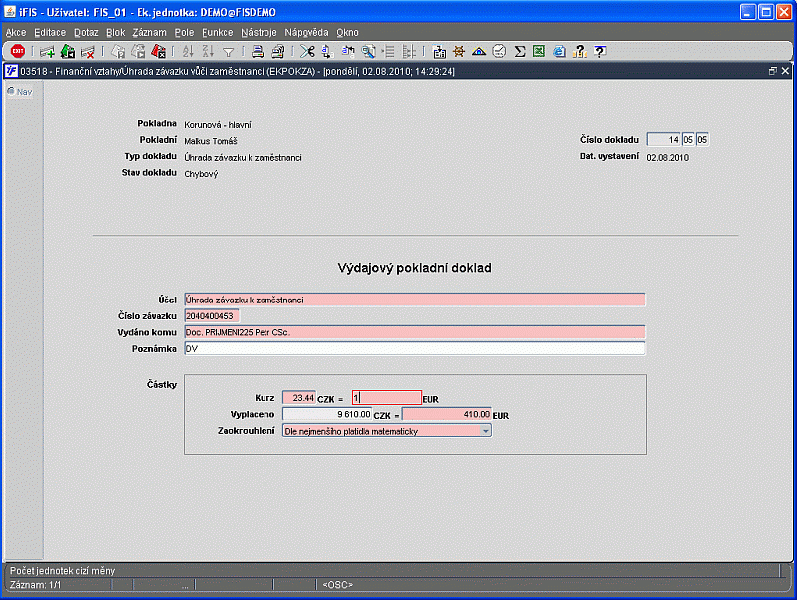Close the inner EKPOKZA form window
The height and width of the screenshot is (600, 797).
pos(785,71)
